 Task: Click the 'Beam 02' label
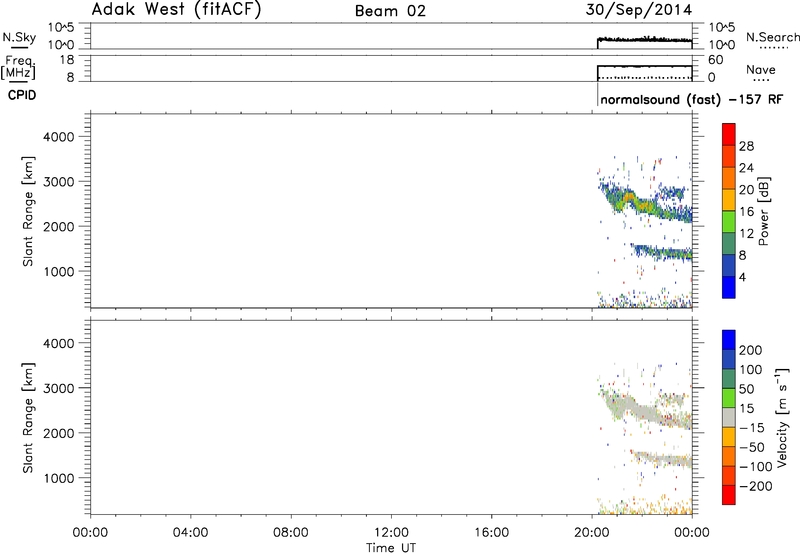tap(390, 11)
